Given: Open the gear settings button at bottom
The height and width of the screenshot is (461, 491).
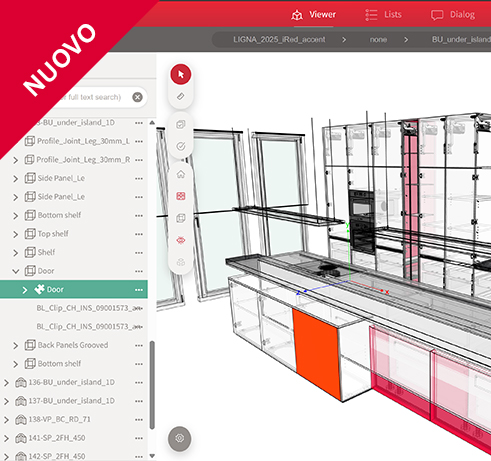Looking at the screenshot, I should 180,438.
